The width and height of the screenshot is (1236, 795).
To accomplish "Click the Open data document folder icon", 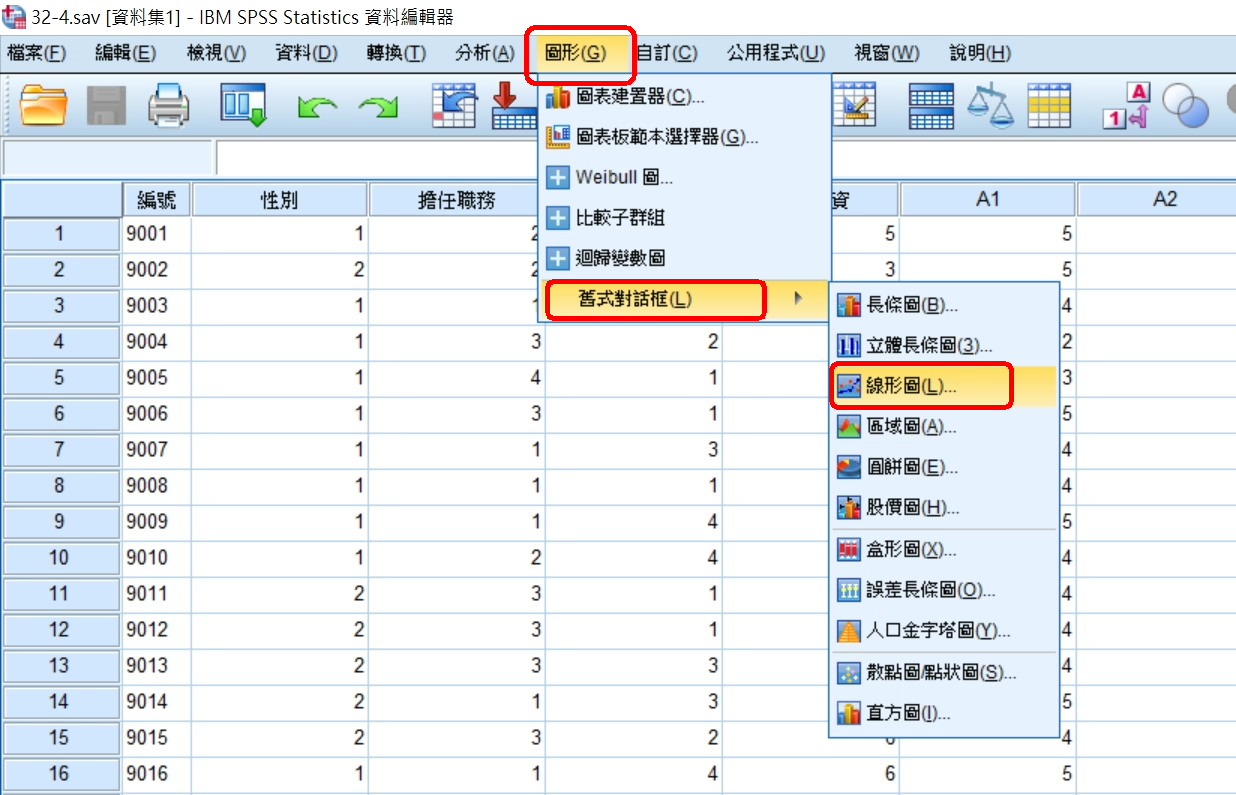I will tap(43, 105).
